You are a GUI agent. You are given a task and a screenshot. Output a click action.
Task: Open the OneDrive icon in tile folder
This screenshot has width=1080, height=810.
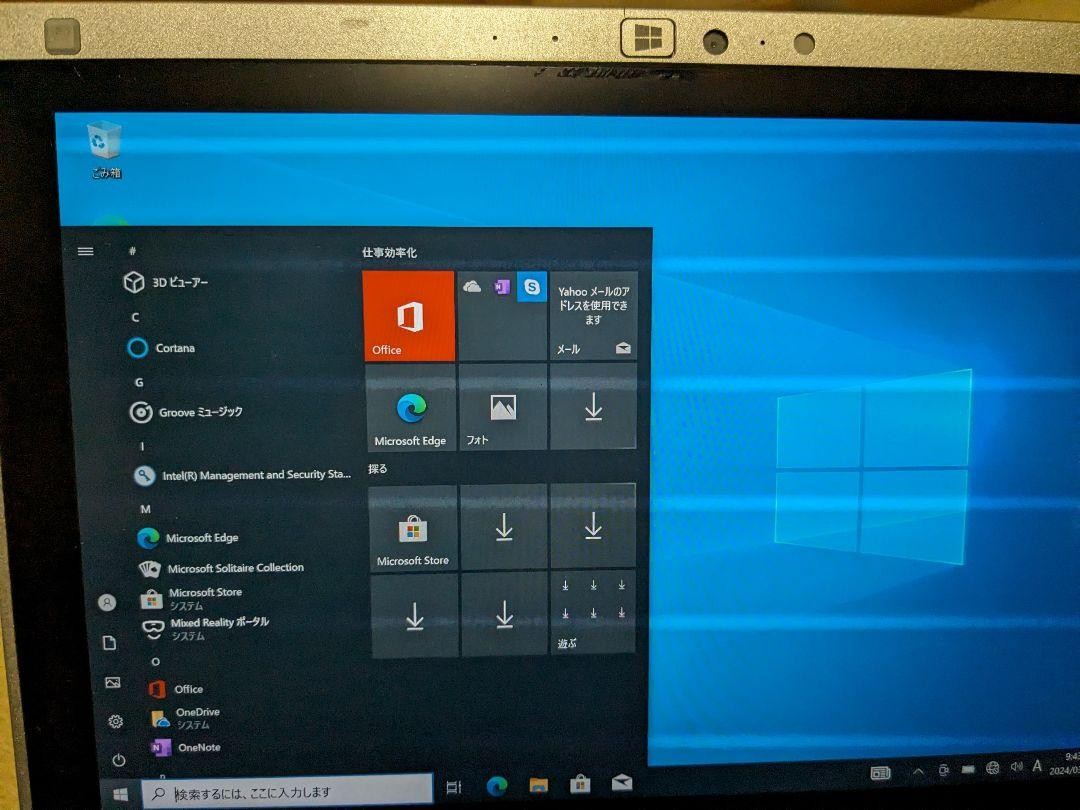point(472,287)
